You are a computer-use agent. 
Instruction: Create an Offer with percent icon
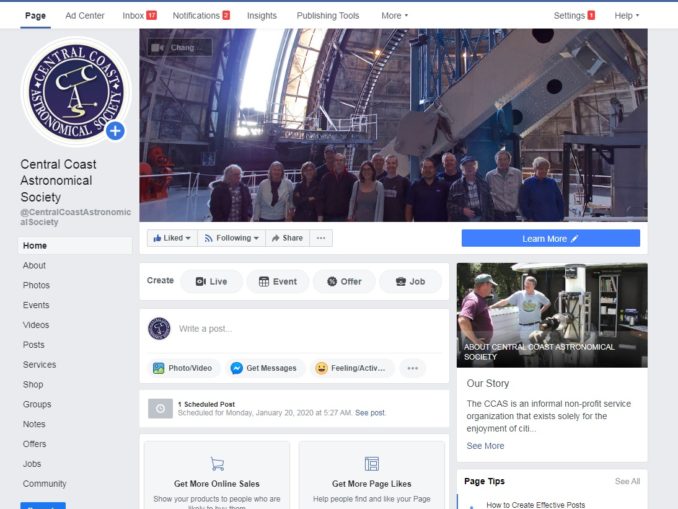344,282
